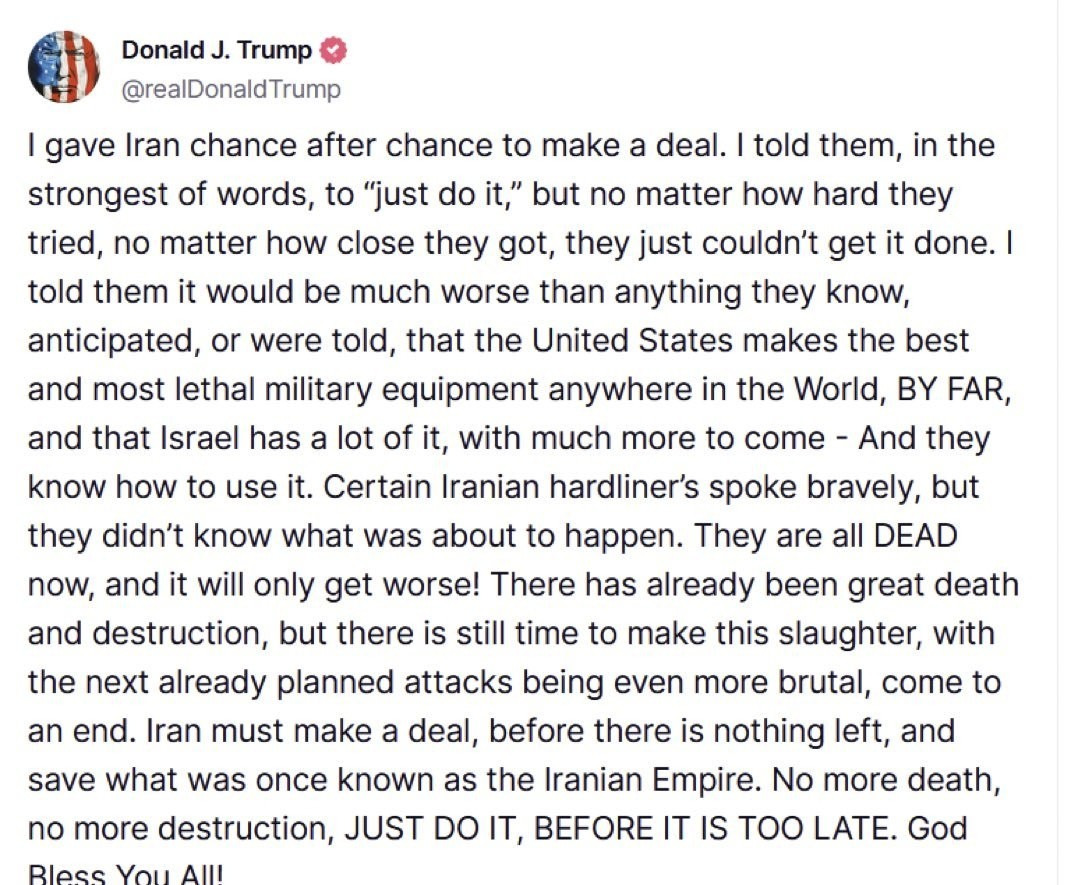
Task: Click the "United States" text in post
Action: click(x=632, y=340)
